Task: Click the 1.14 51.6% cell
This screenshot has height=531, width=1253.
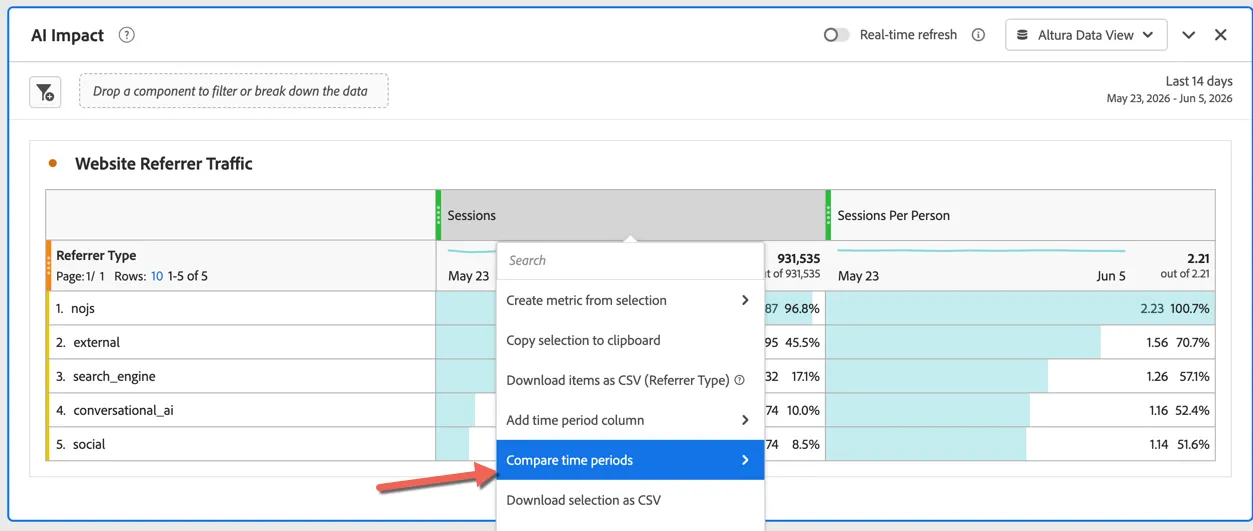Action: 1021,444
